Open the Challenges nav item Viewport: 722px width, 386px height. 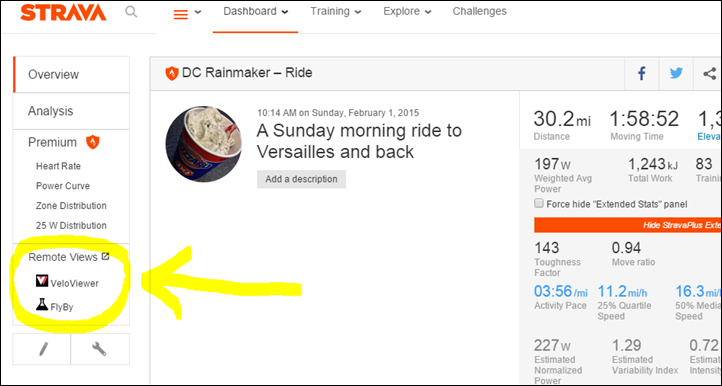click(479, 12)
